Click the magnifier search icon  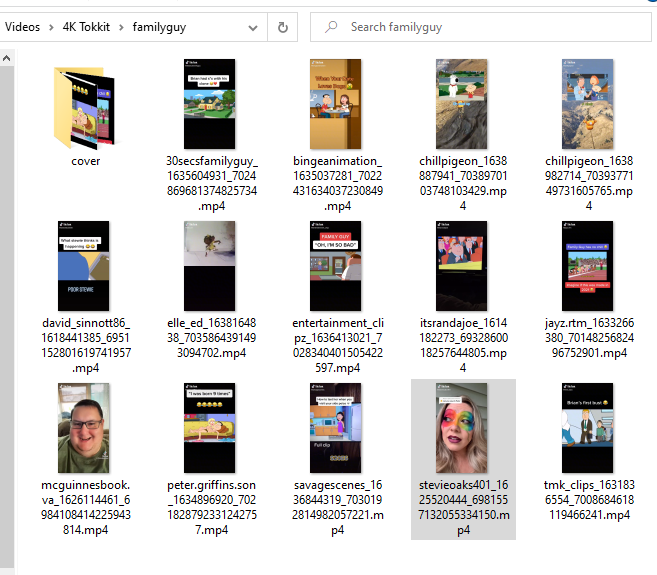pos(330,27)
